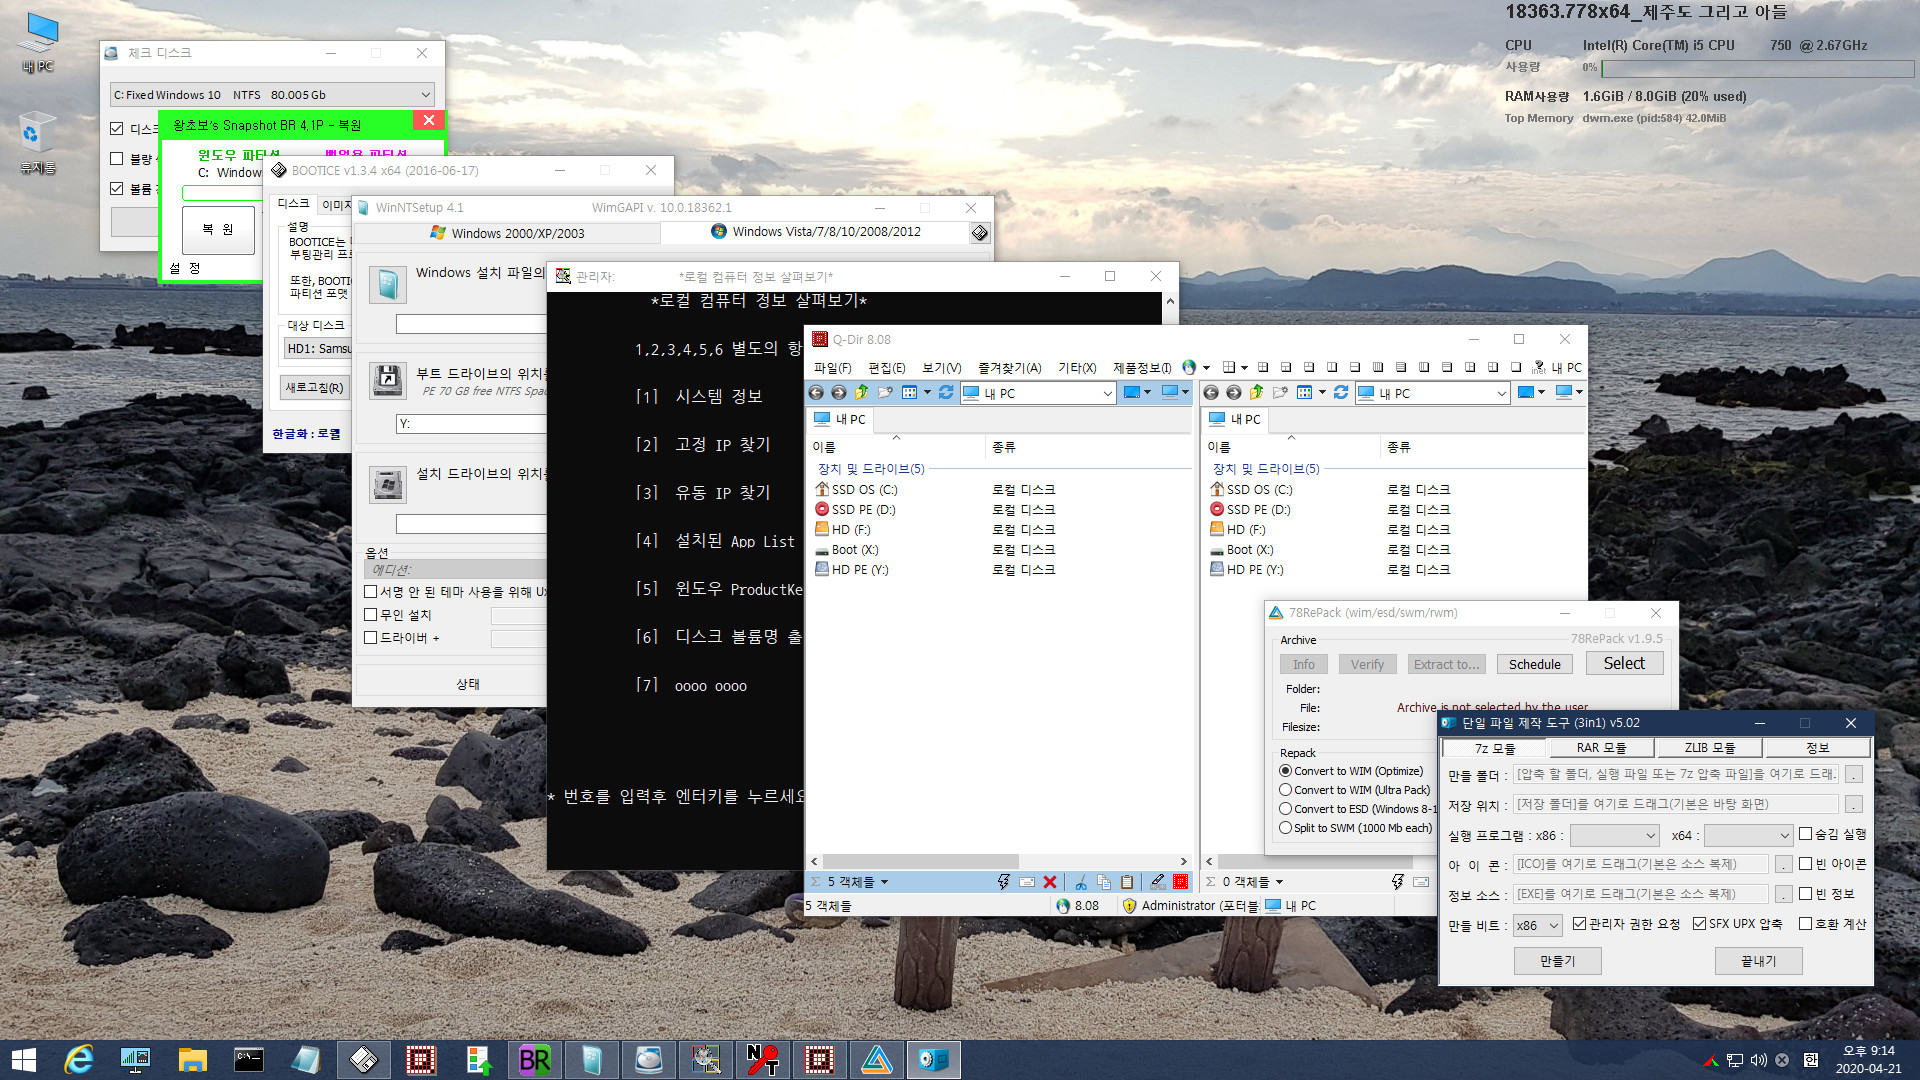Click 만들기 button in 단일파일 도구
The height and width of the screenshot is (1080, 1920).
1556,961
